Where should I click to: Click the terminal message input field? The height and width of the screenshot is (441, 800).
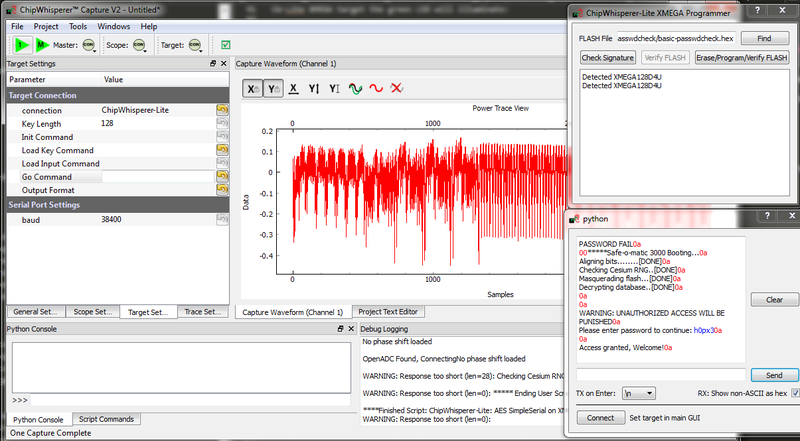click(662, 374)
